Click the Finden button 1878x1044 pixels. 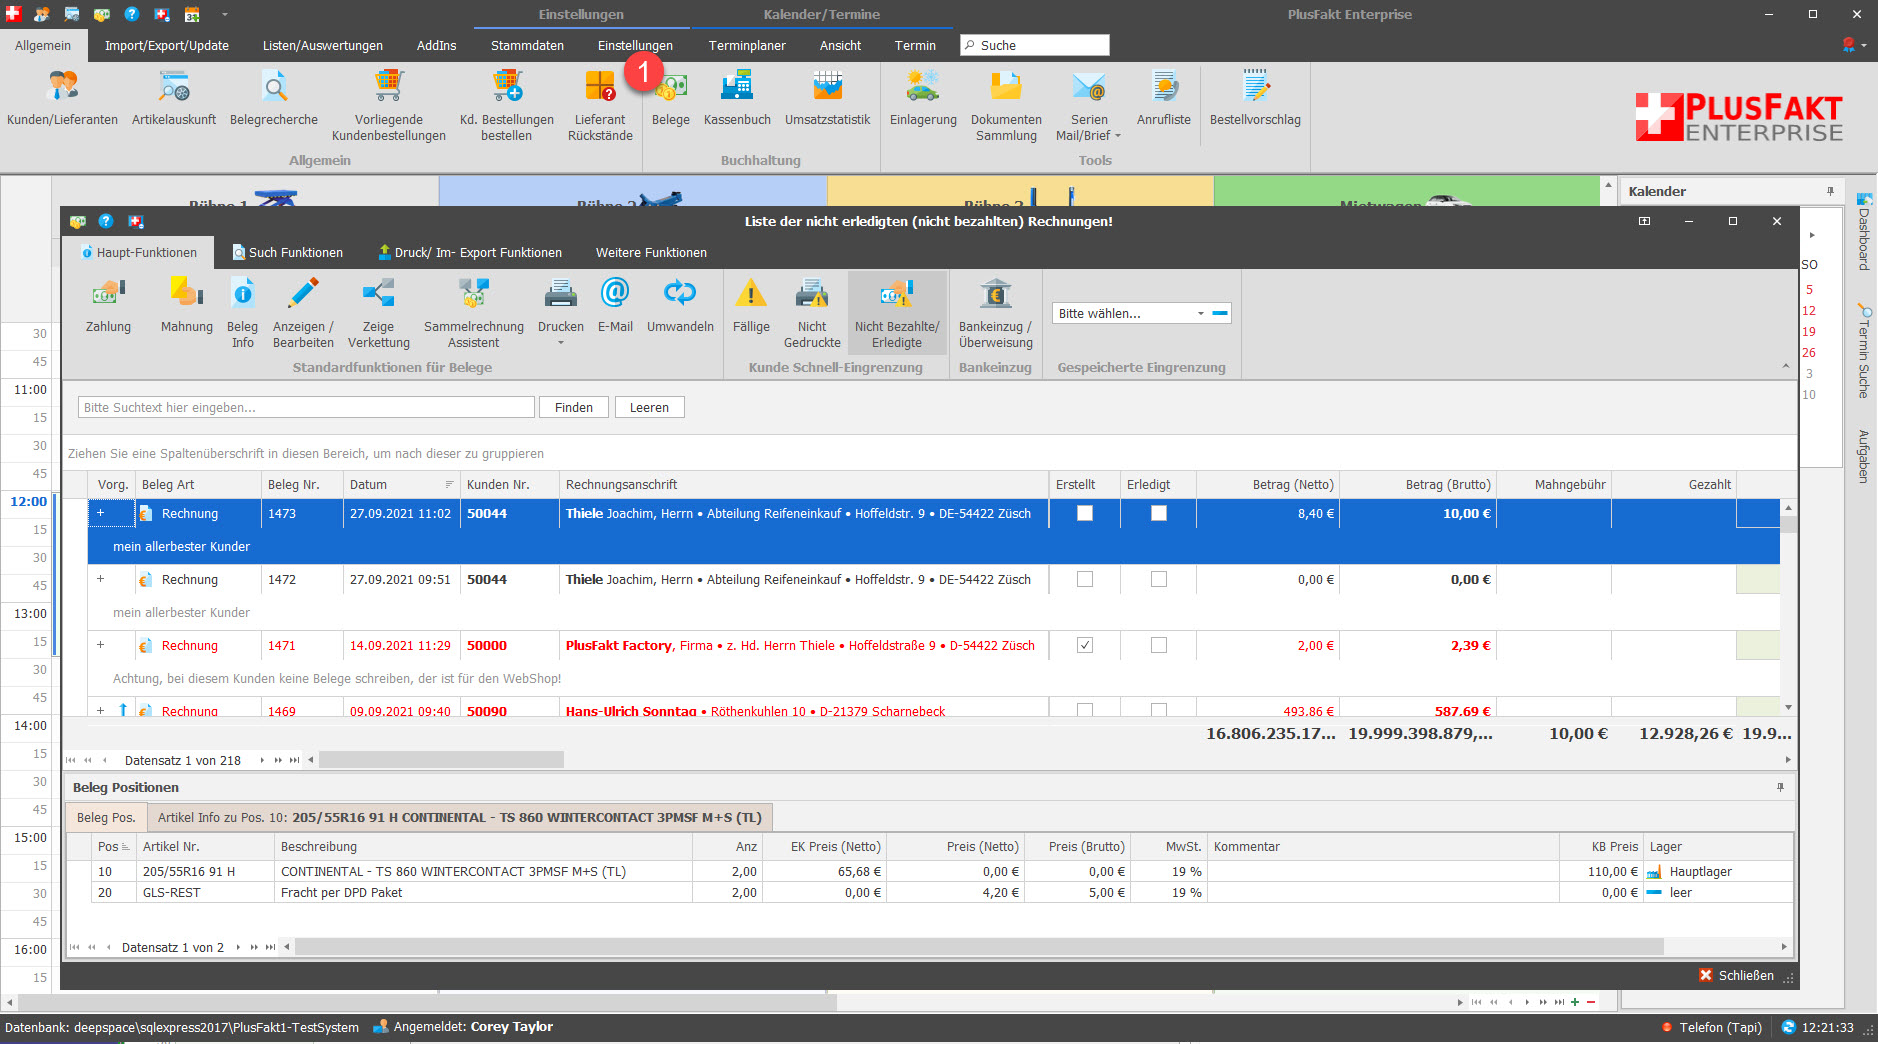[574, 407]
